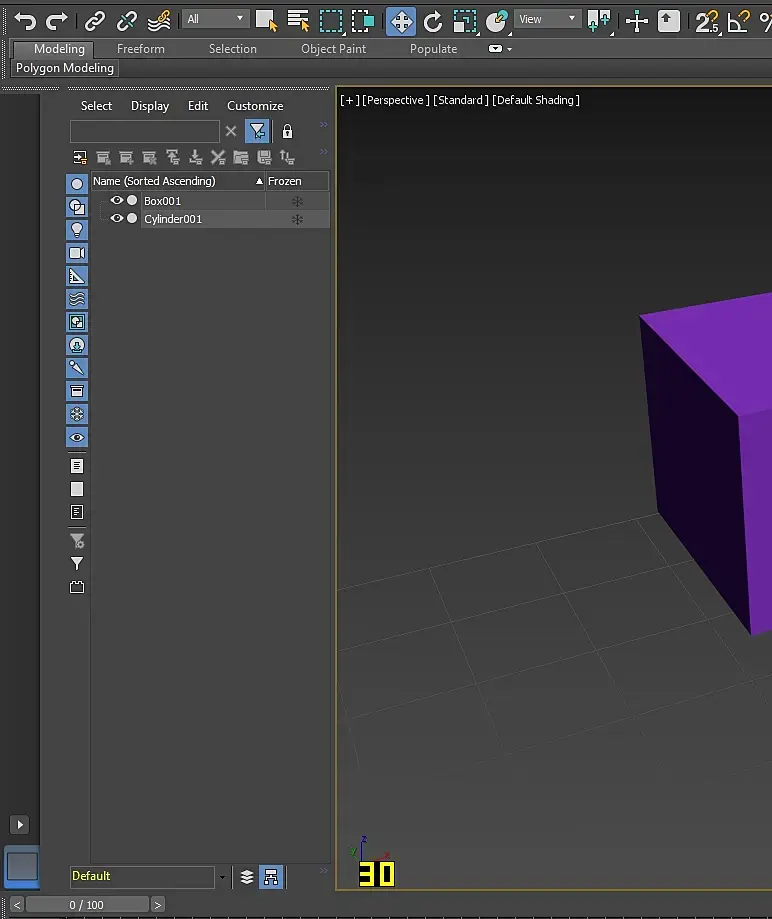Click the Angle Snap toggle icon
This screenshot has height=919, width=772.
tap(738, 20)
